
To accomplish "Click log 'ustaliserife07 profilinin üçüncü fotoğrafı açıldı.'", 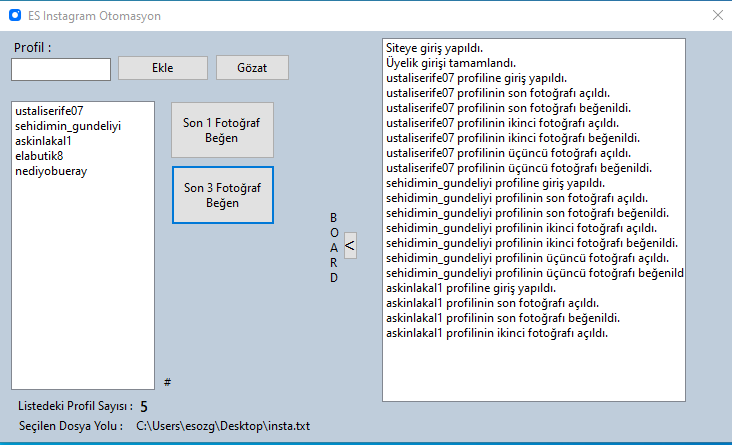I will tap(508, 153).
